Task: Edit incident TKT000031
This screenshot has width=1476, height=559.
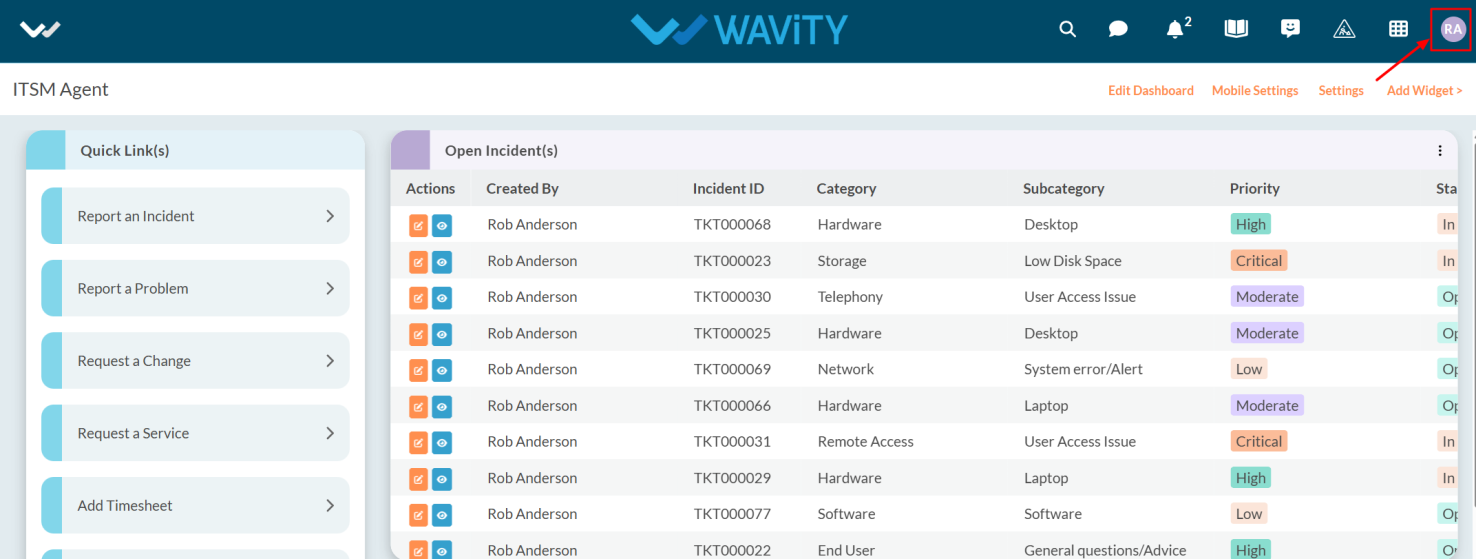Action: 418,442
